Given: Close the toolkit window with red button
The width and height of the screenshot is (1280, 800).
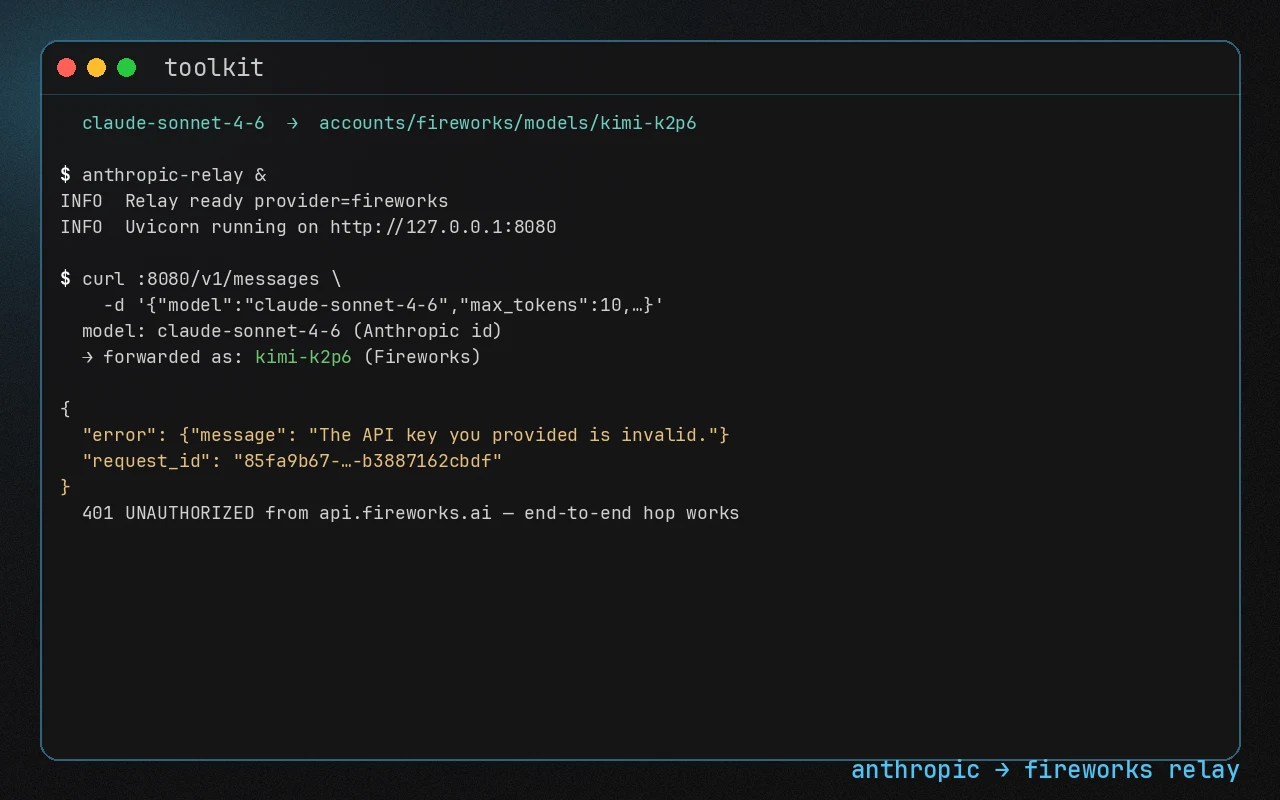Looking at the screenshot, I should [x=66, y=68].
